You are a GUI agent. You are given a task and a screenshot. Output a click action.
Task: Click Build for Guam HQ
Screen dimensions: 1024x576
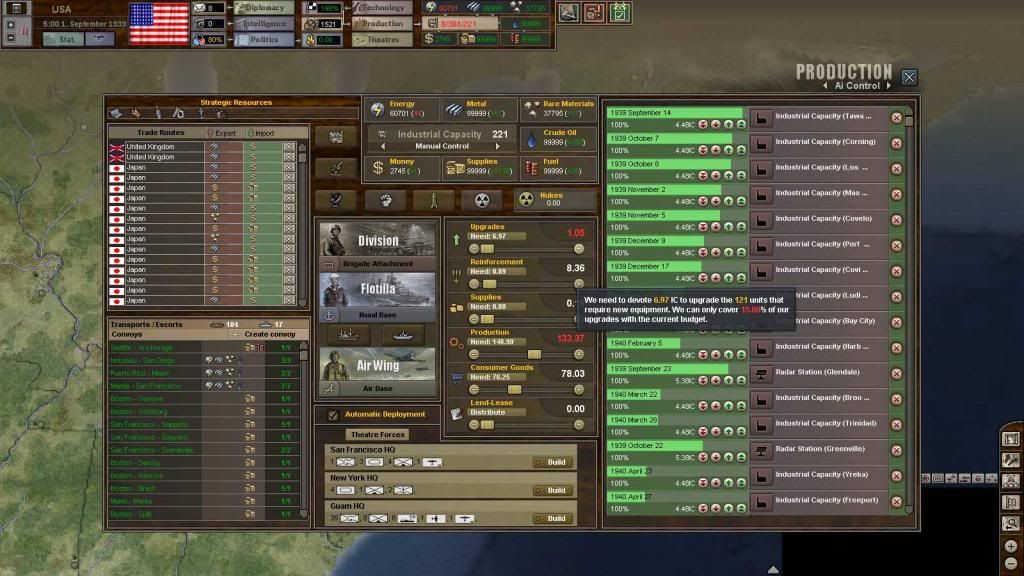[552, 519]
